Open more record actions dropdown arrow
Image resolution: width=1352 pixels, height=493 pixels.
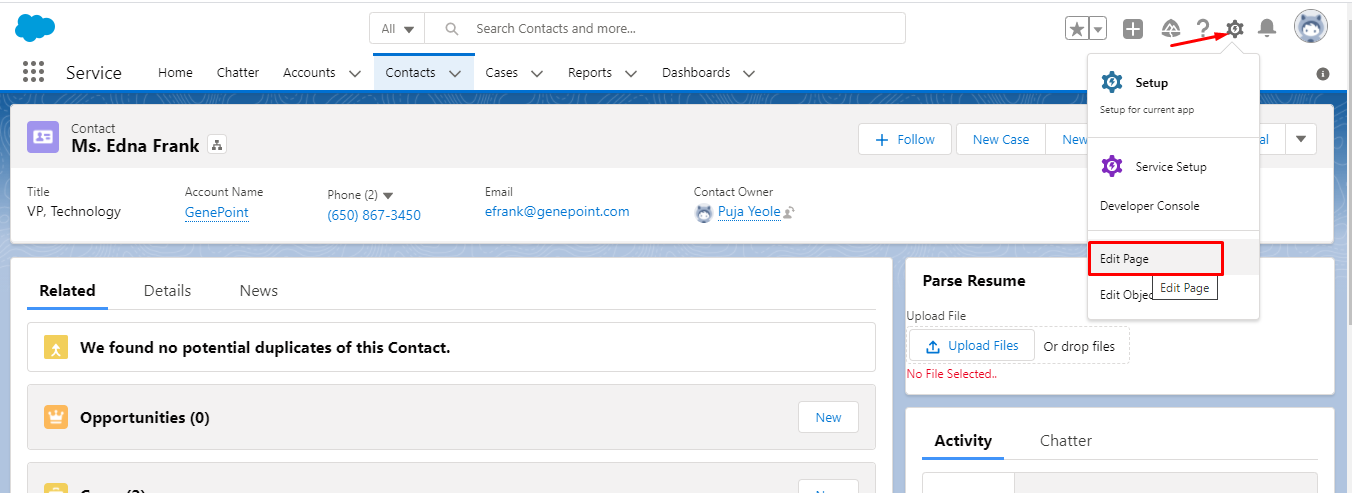tap(1300, 139)
